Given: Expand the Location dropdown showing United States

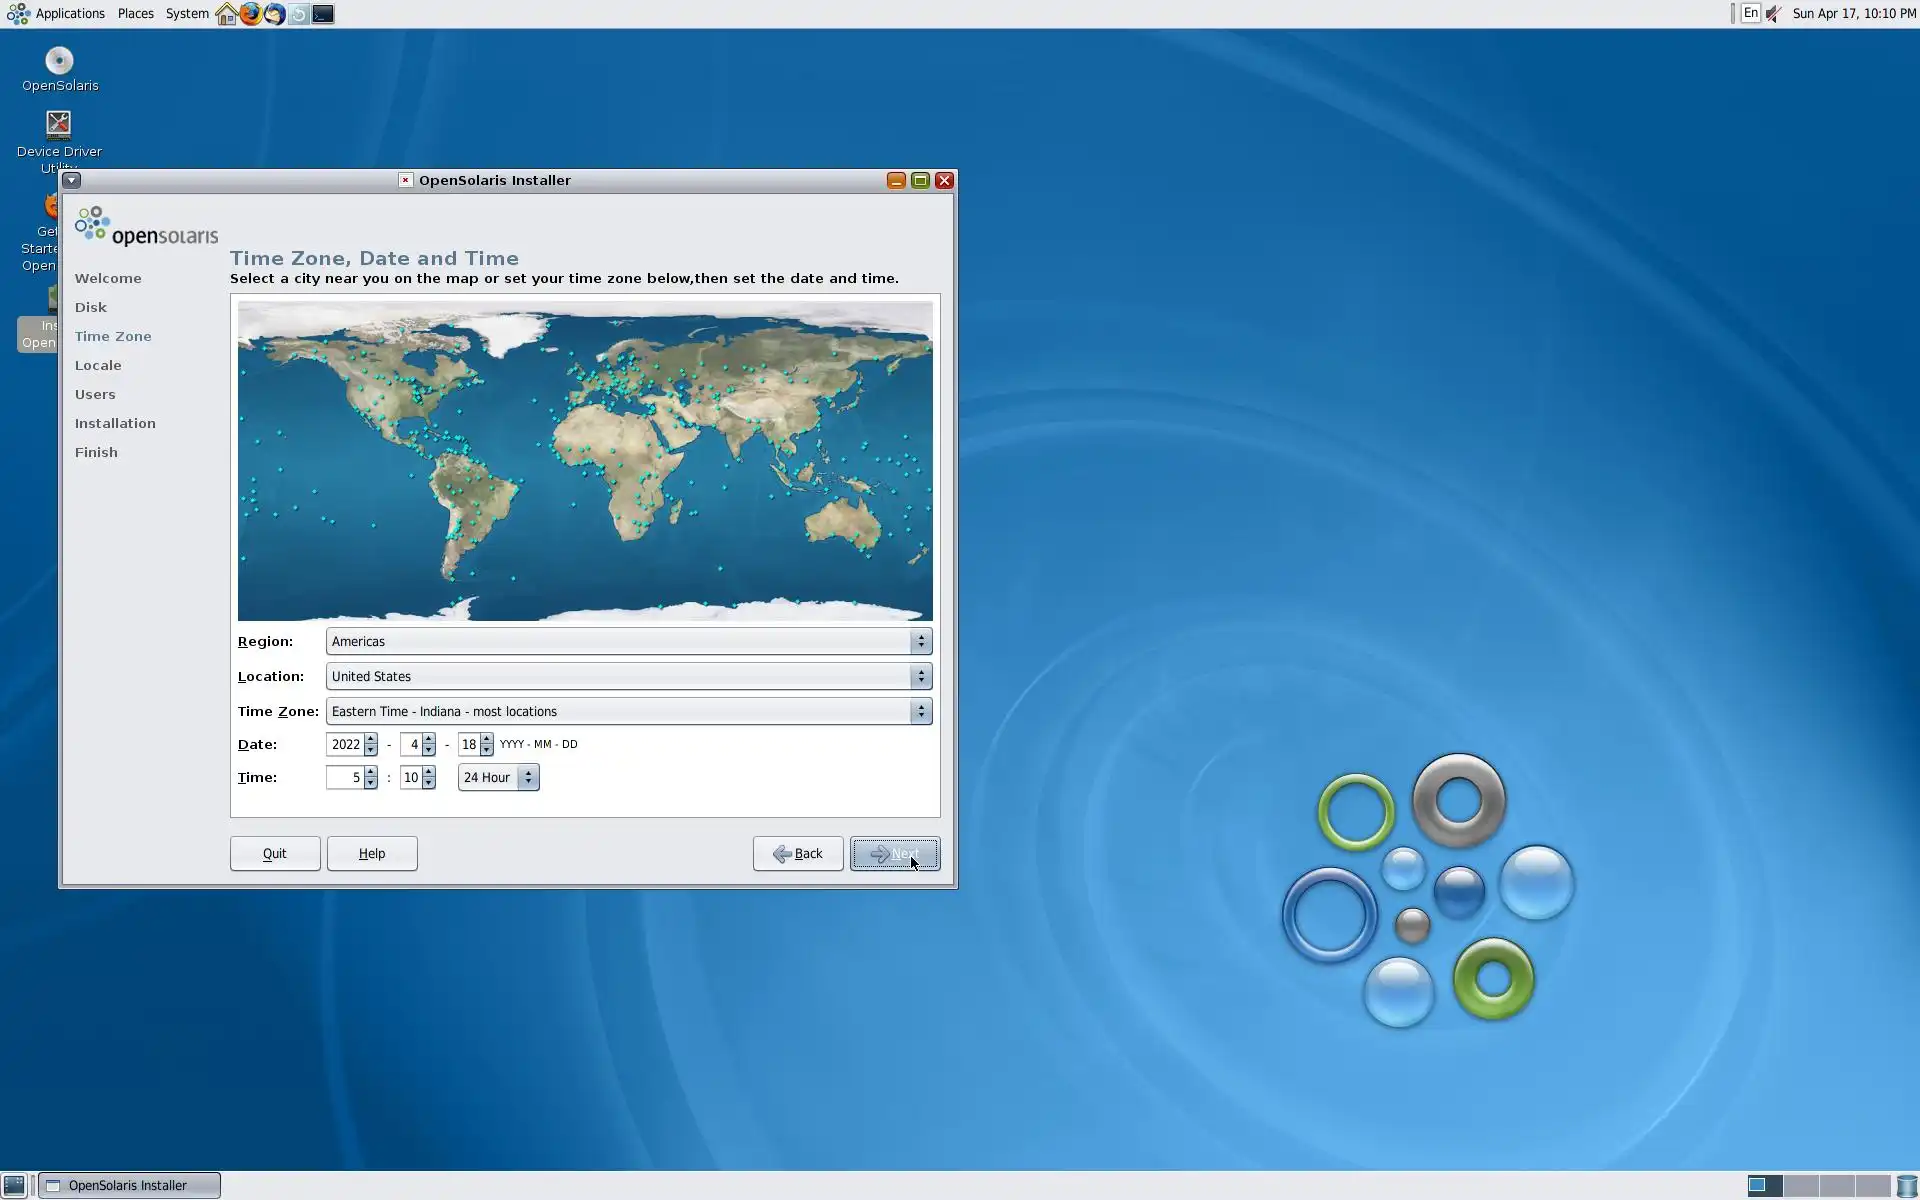Looking at the screenshot, I should tap(628, 676).
